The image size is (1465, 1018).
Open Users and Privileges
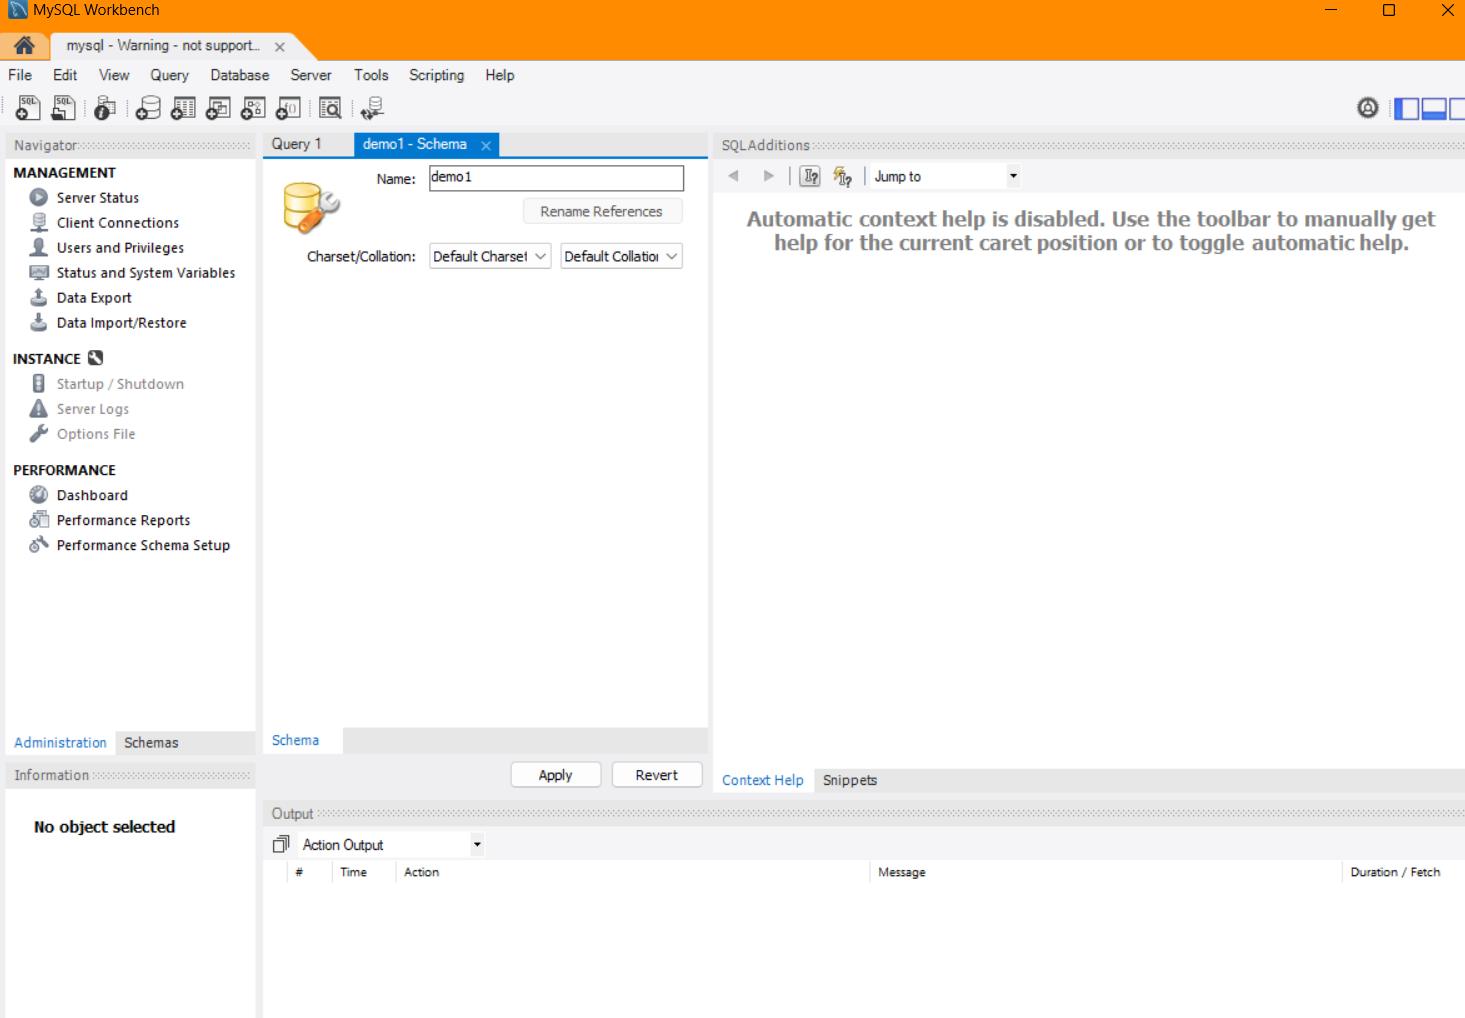pyautogui.click(x=120, y=248)
